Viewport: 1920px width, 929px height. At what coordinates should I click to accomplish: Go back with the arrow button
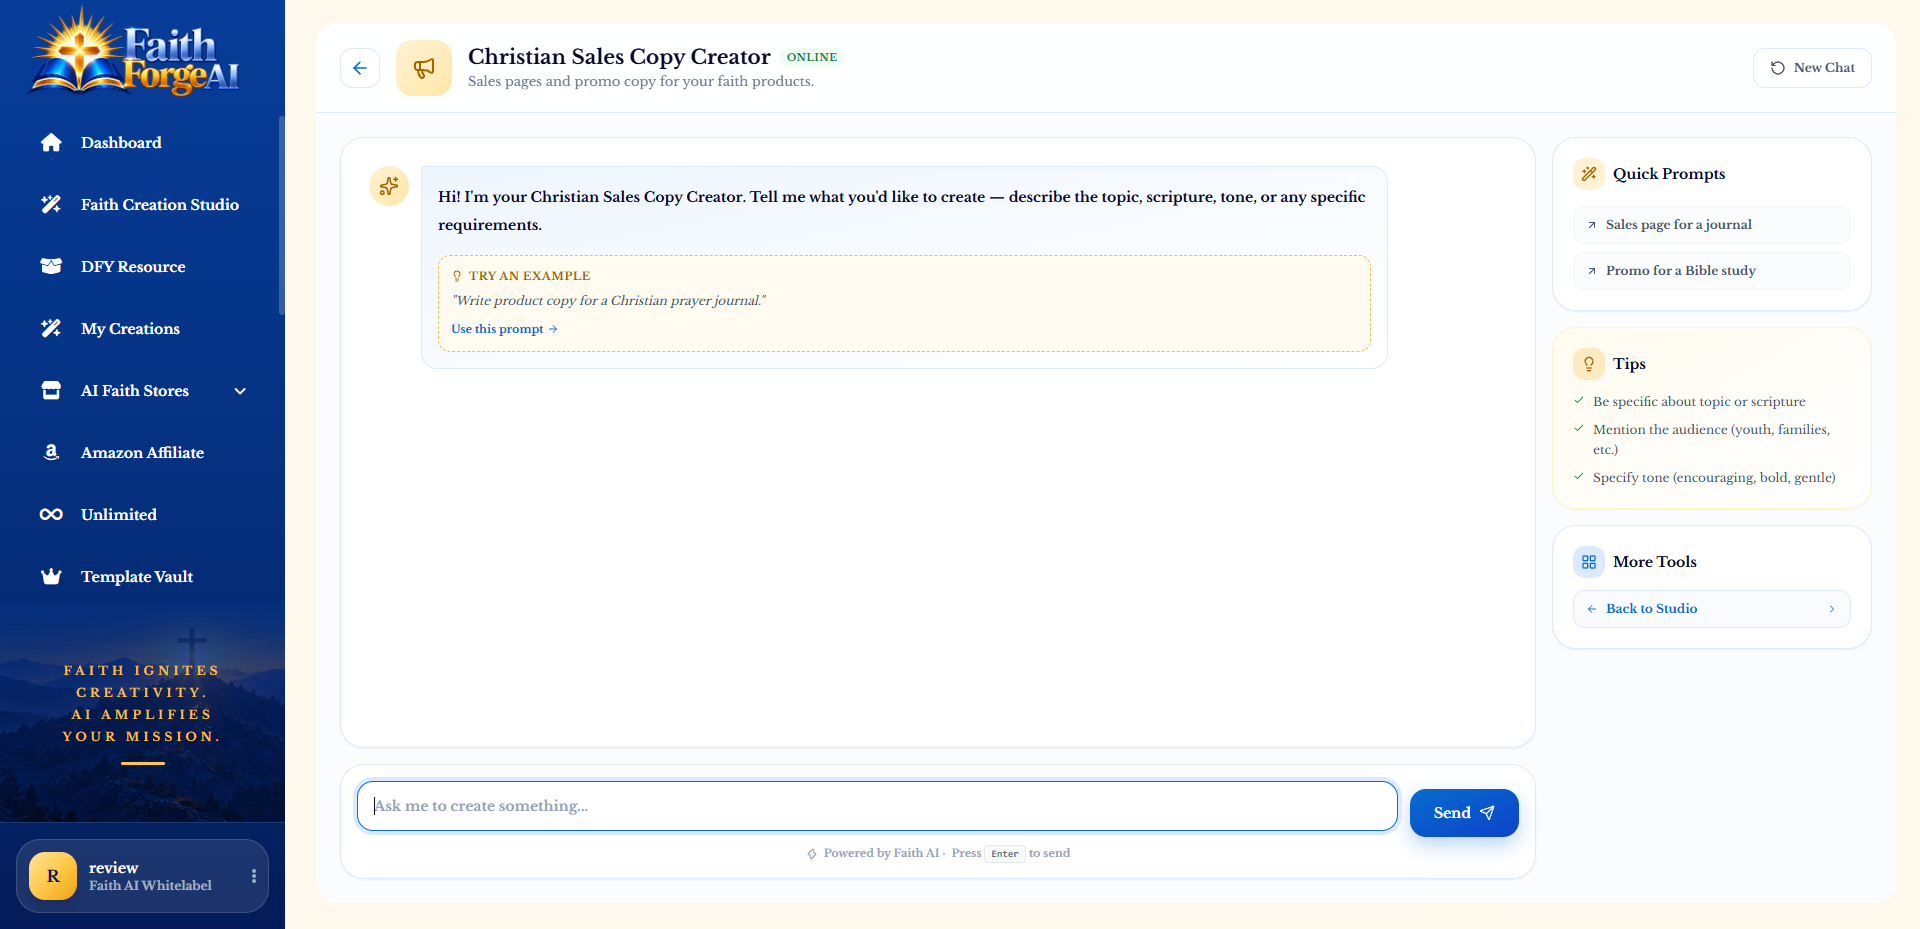click(360, 68)
